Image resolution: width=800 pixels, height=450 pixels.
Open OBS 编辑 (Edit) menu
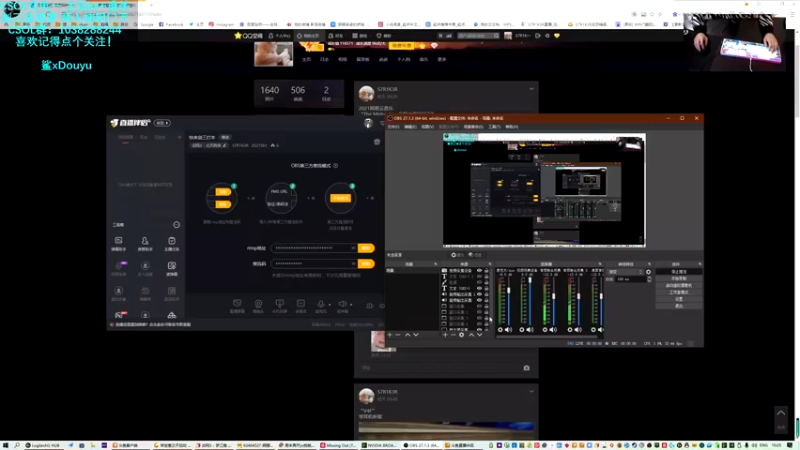tap(410, 127)
